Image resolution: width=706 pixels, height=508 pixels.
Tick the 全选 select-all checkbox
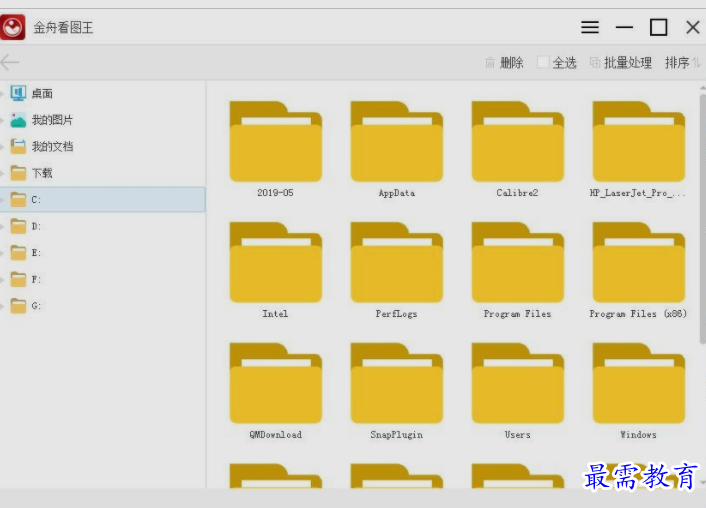click(x=543, y=62)
